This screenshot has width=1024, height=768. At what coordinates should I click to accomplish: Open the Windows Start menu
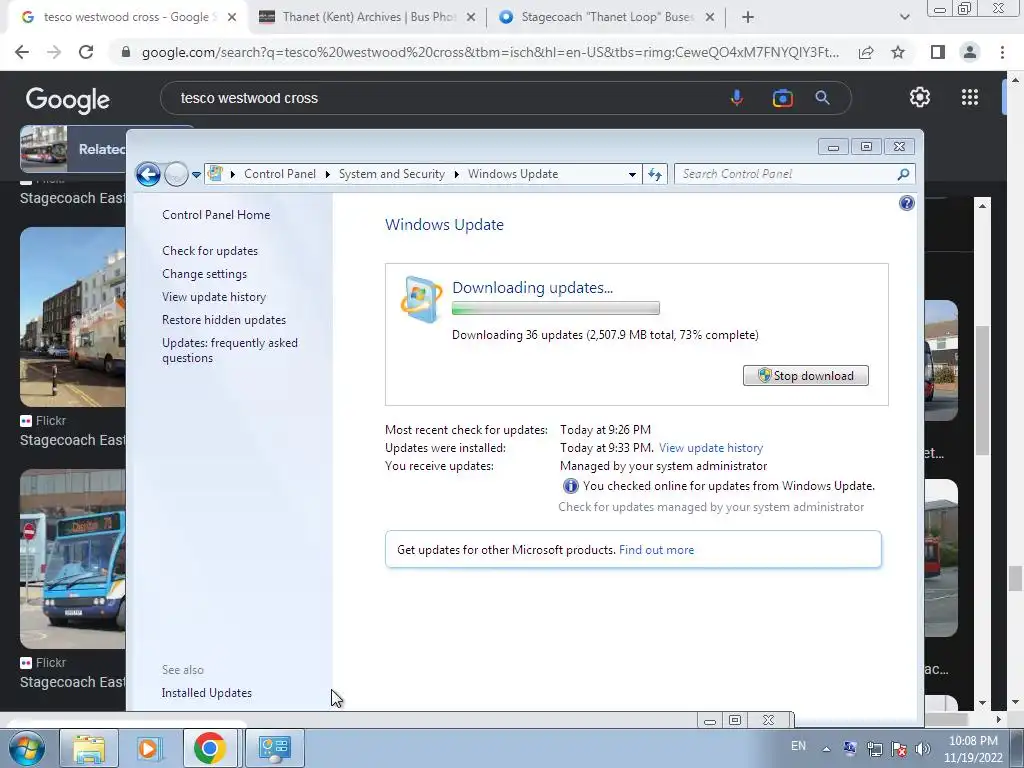27,748
